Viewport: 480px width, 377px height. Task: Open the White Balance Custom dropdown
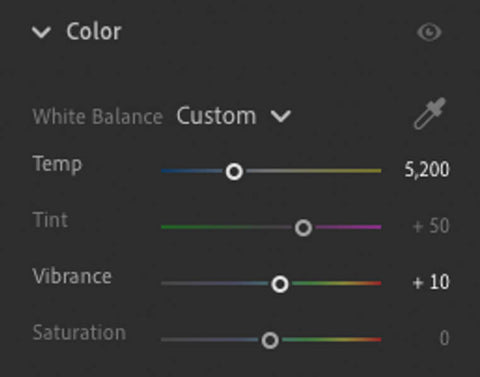(234, 116)
